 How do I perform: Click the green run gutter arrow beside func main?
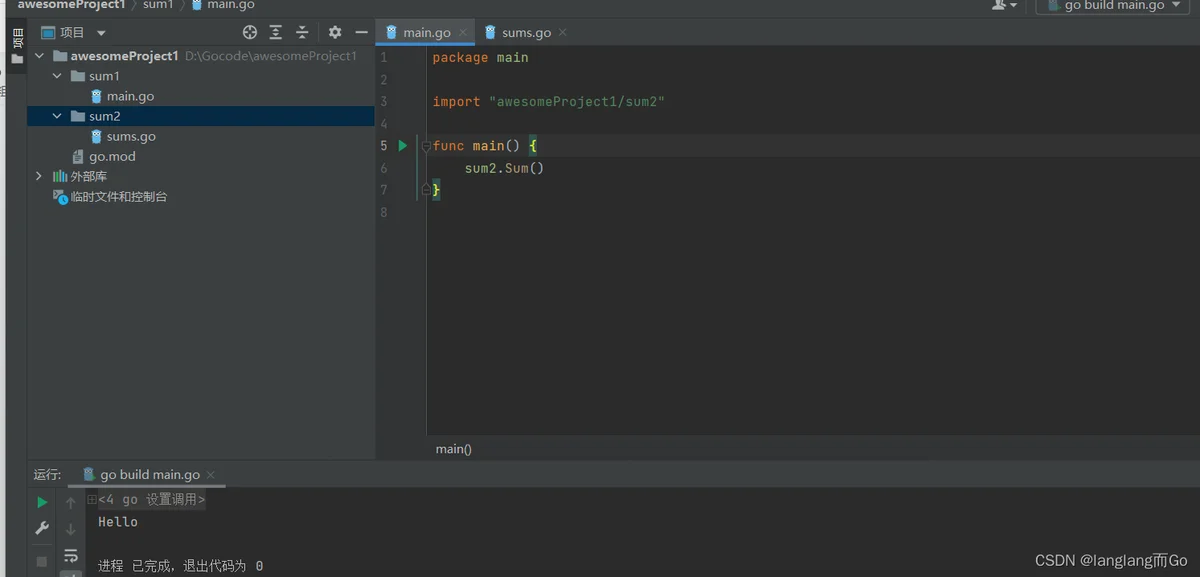403,146
